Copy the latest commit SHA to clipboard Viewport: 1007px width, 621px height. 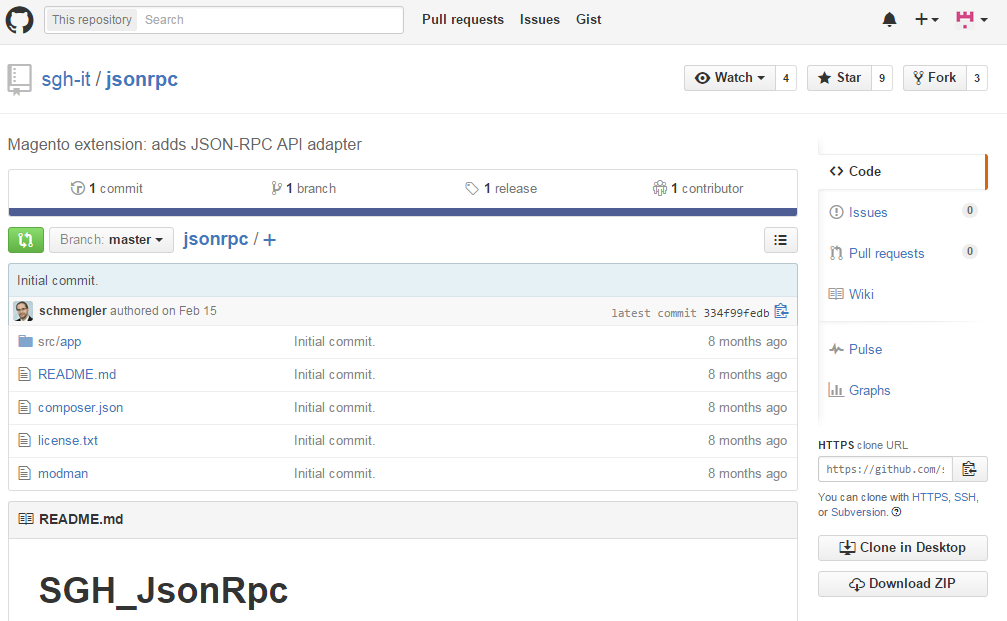coord(781,312)
